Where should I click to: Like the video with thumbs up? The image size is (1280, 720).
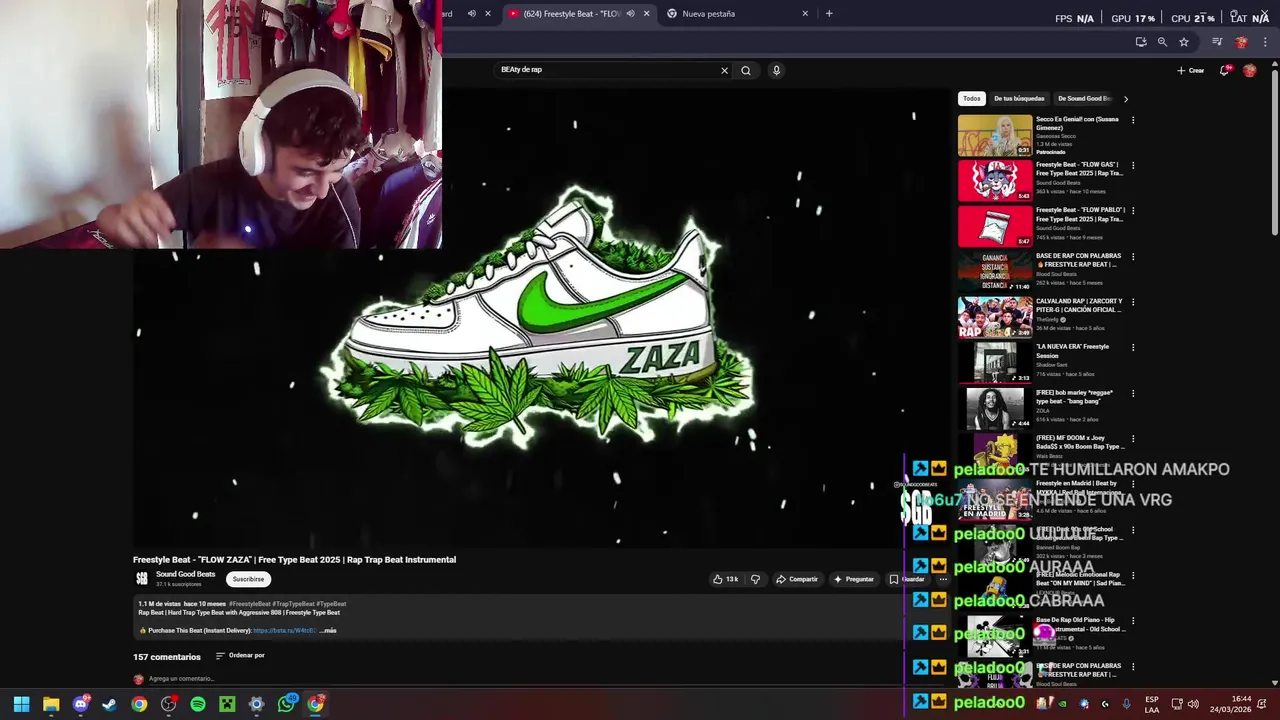pos(726,579)
